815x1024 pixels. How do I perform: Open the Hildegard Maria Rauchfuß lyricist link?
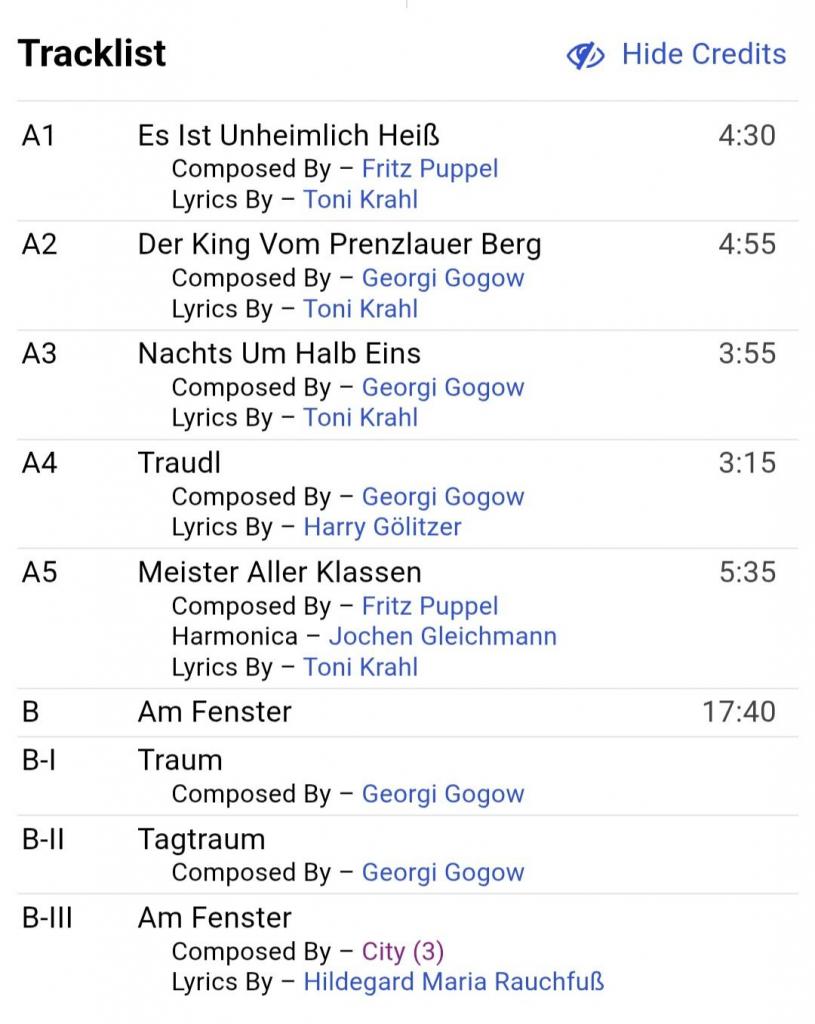(x=453, y=982)
